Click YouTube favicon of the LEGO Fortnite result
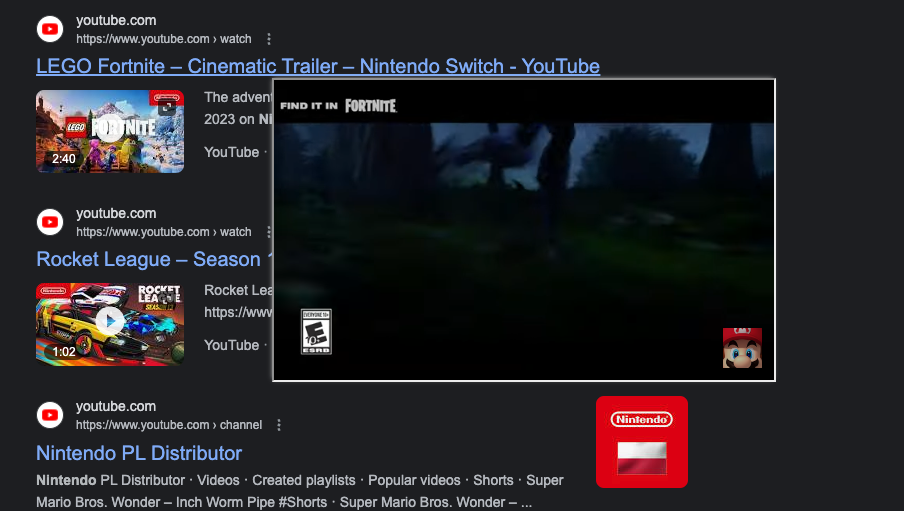The image size is (904, 511). (x=50, y=29)
